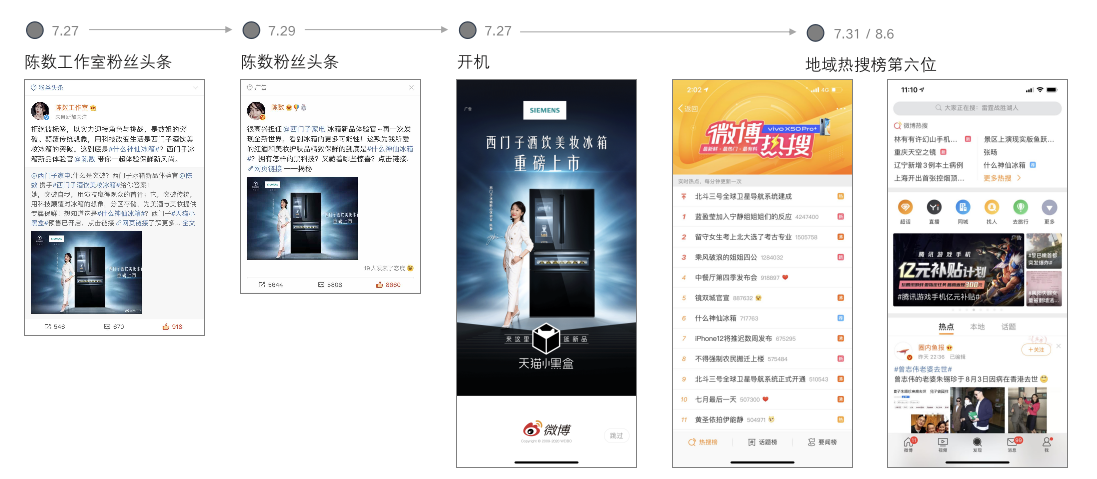This screenshot has width=1097, height=479.
Task: Open 我 profile in bottom nav
Action: pos(1047,445)
